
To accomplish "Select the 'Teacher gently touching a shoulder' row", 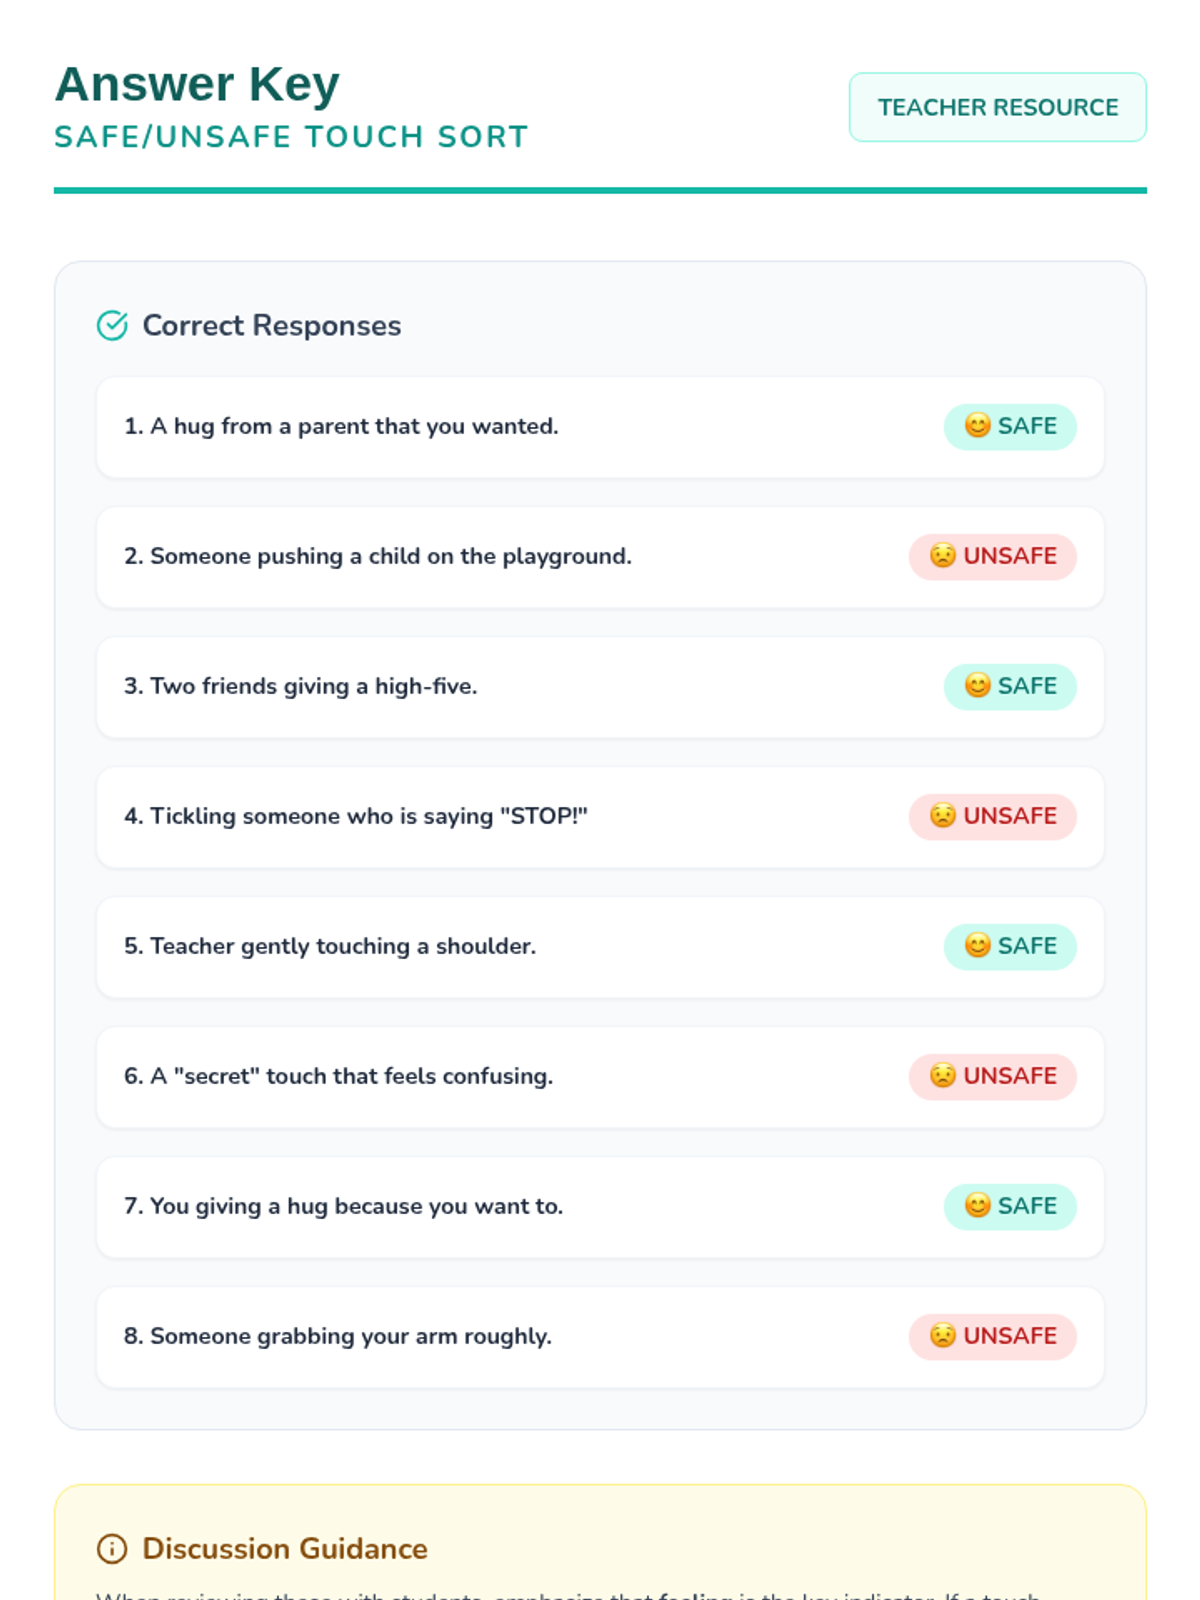I will [x=600, y=947].
